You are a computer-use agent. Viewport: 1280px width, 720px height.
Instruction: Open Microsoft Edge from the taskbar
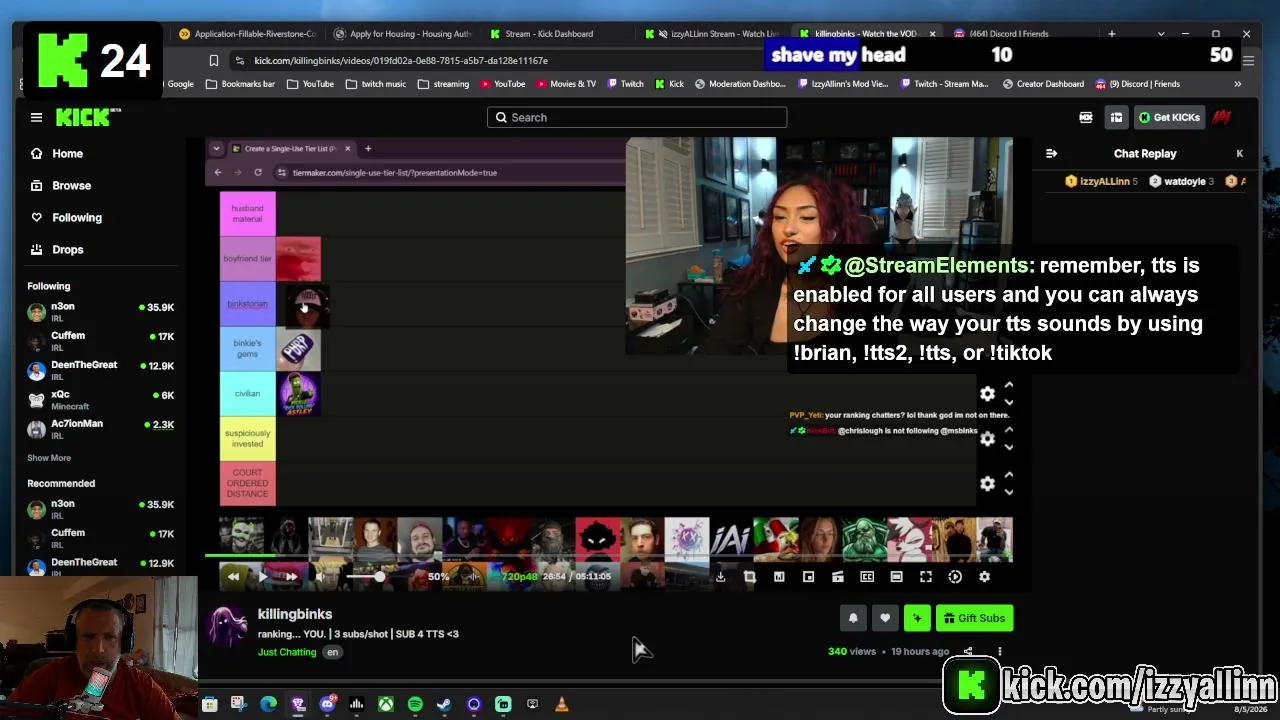pos(268,704)
